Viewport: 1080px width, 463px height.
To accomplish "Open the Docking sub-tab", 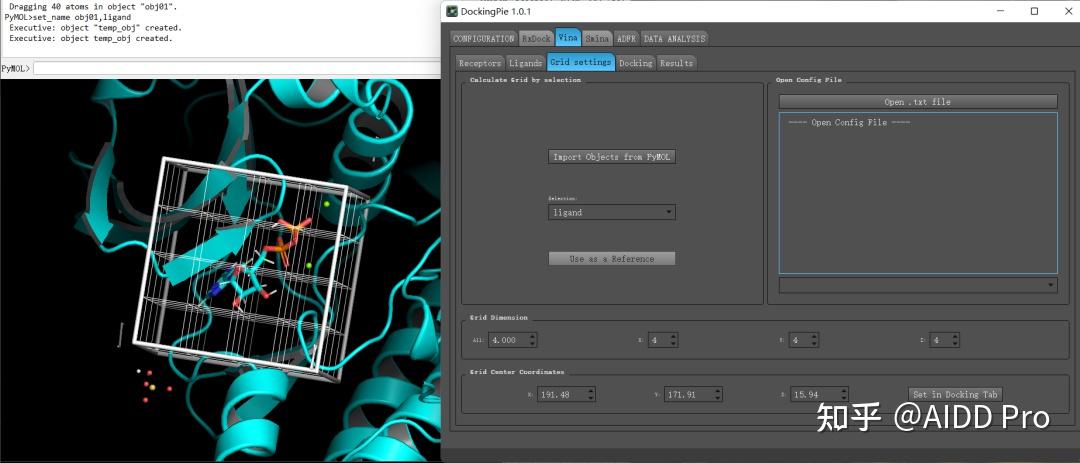I will click(635, 63).
